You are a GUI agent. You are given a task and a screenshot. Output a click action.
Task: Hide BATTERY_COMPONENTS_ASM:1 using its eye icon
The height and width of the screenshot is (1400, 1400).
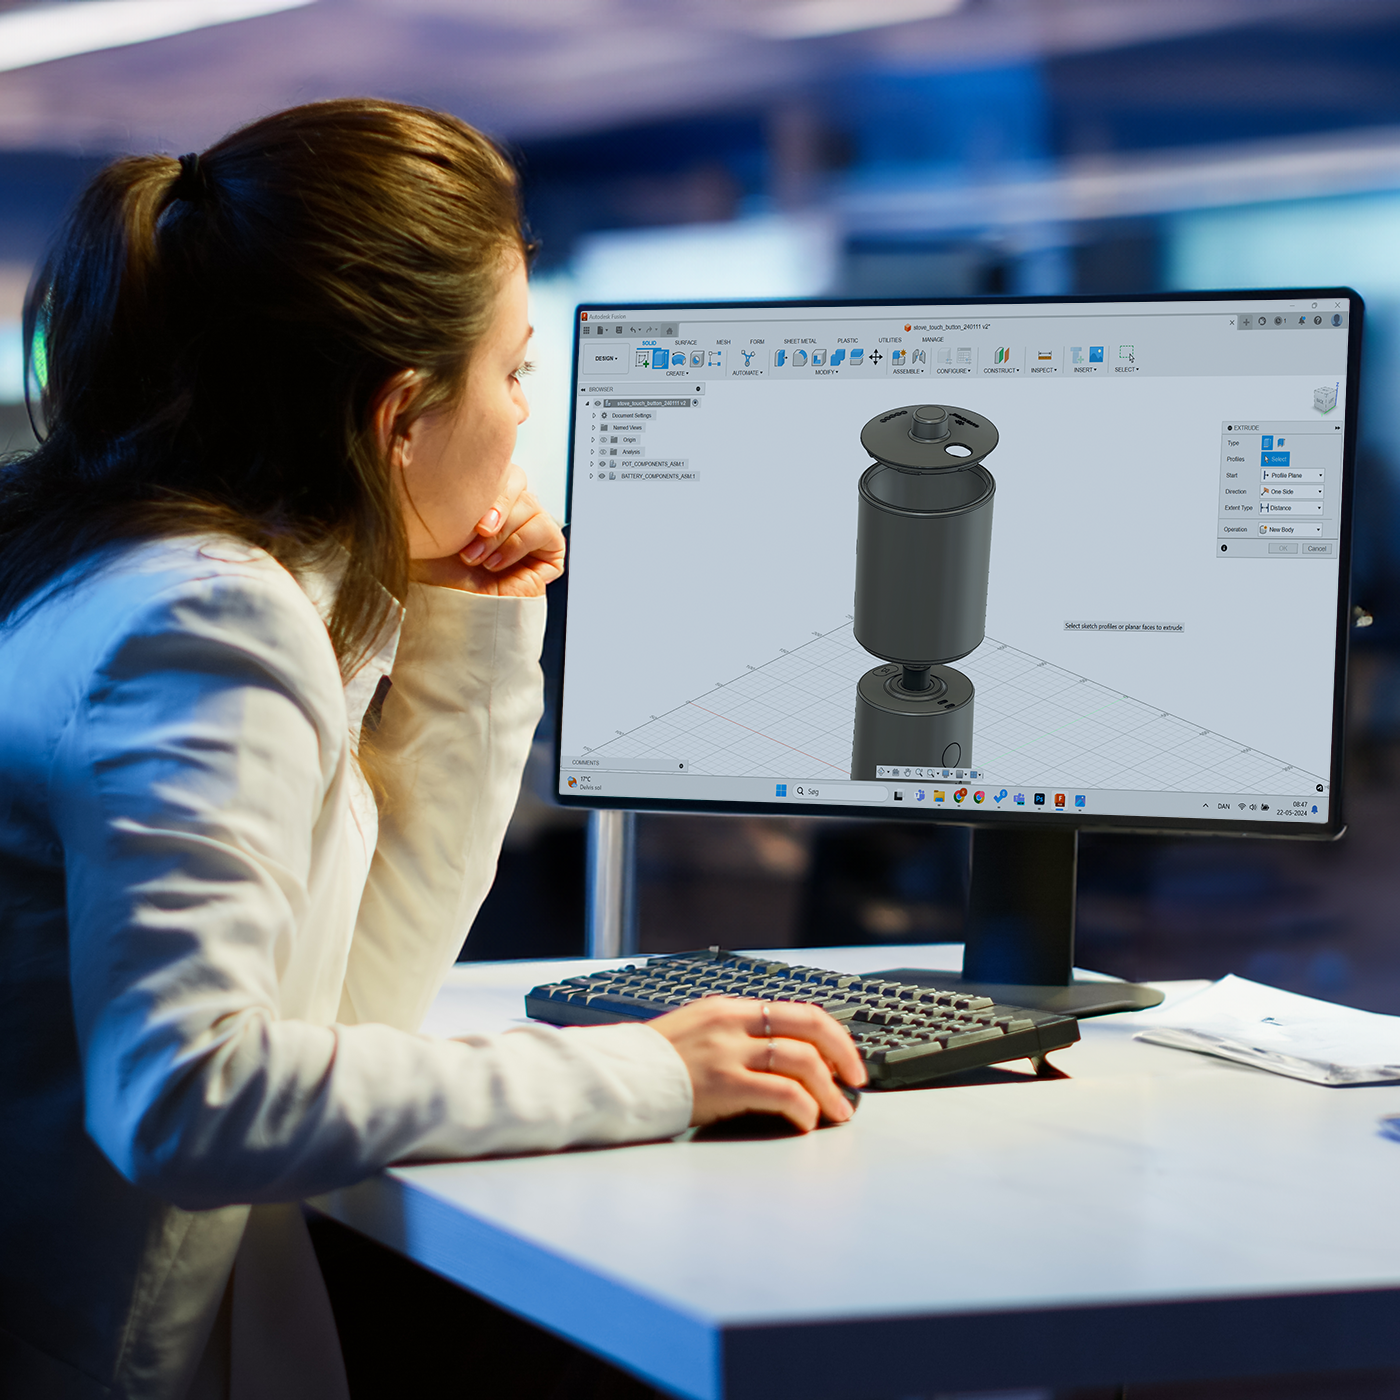point(602,476)
